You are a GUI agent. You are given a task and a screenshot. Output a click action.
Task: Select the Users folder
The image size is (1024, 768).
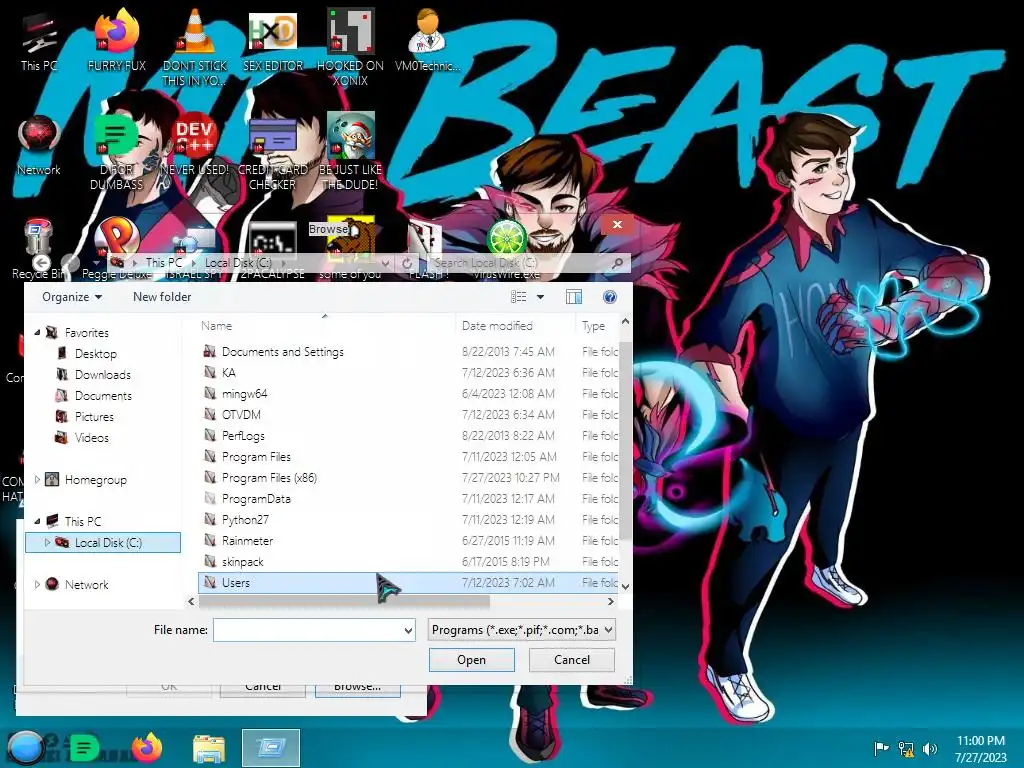tap(408, 583)
